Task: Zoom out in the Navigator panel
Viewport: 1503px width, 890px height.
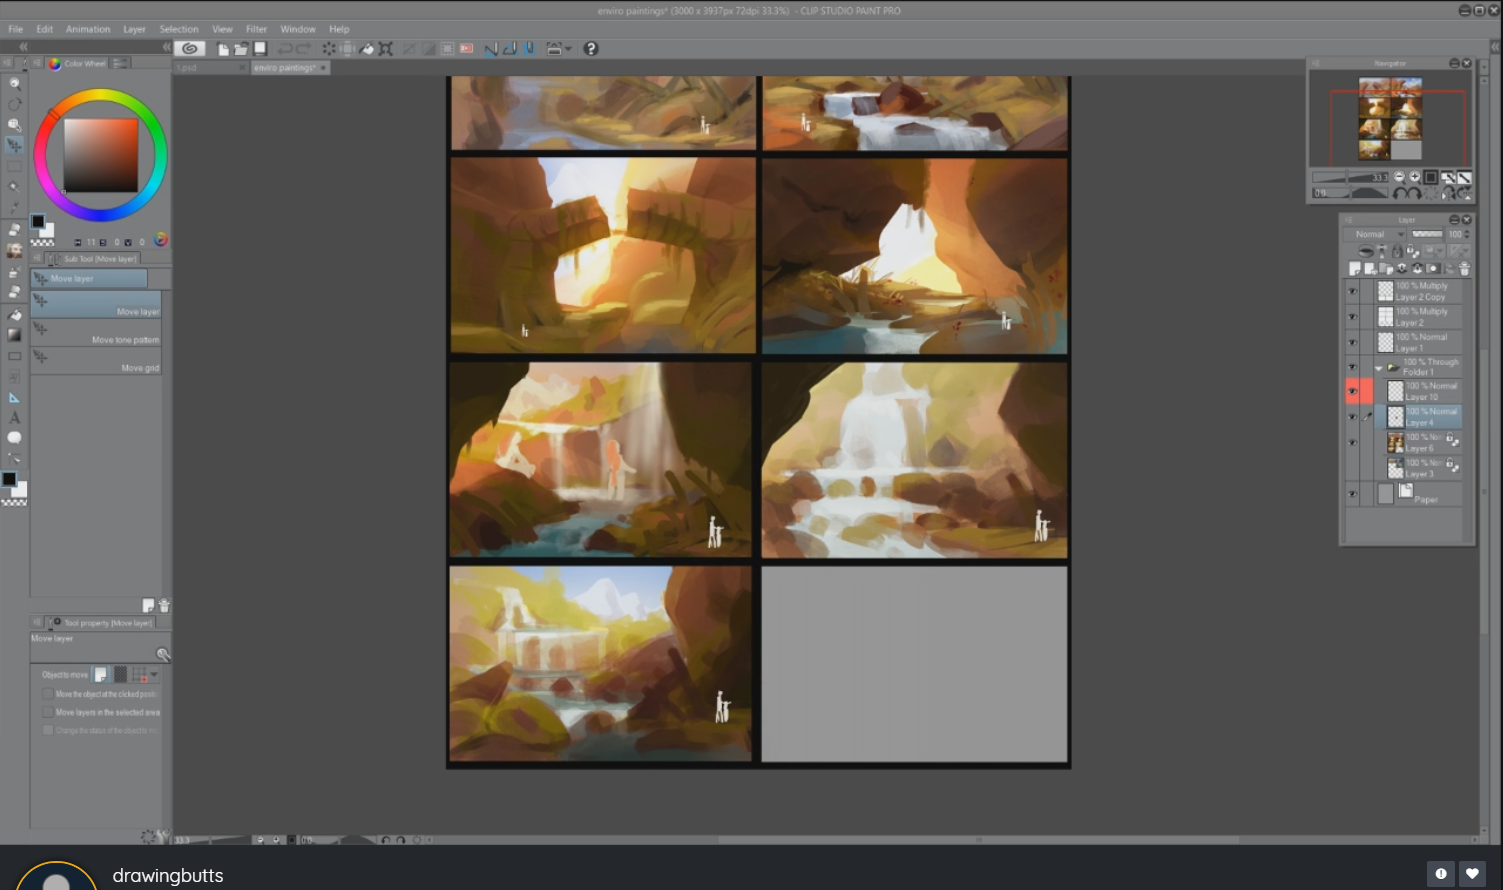Action: (x=1399, y=177)
